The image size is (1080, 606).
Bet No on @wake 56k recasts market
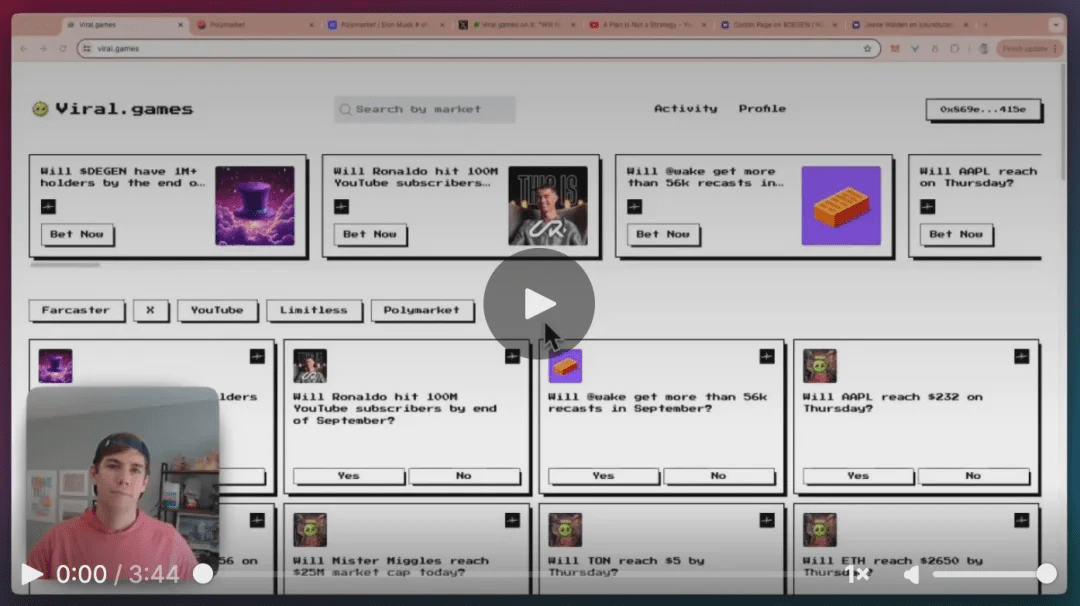718,476
